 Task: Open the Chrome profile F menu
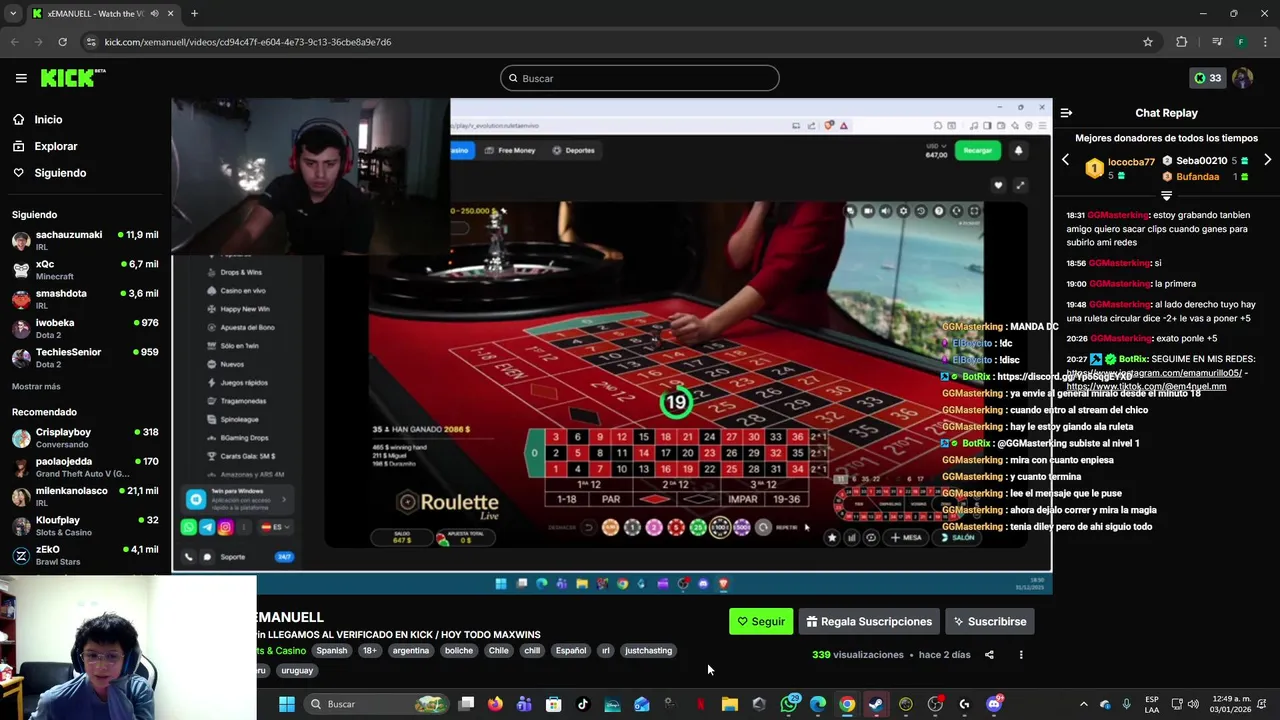coord(1241,42)
